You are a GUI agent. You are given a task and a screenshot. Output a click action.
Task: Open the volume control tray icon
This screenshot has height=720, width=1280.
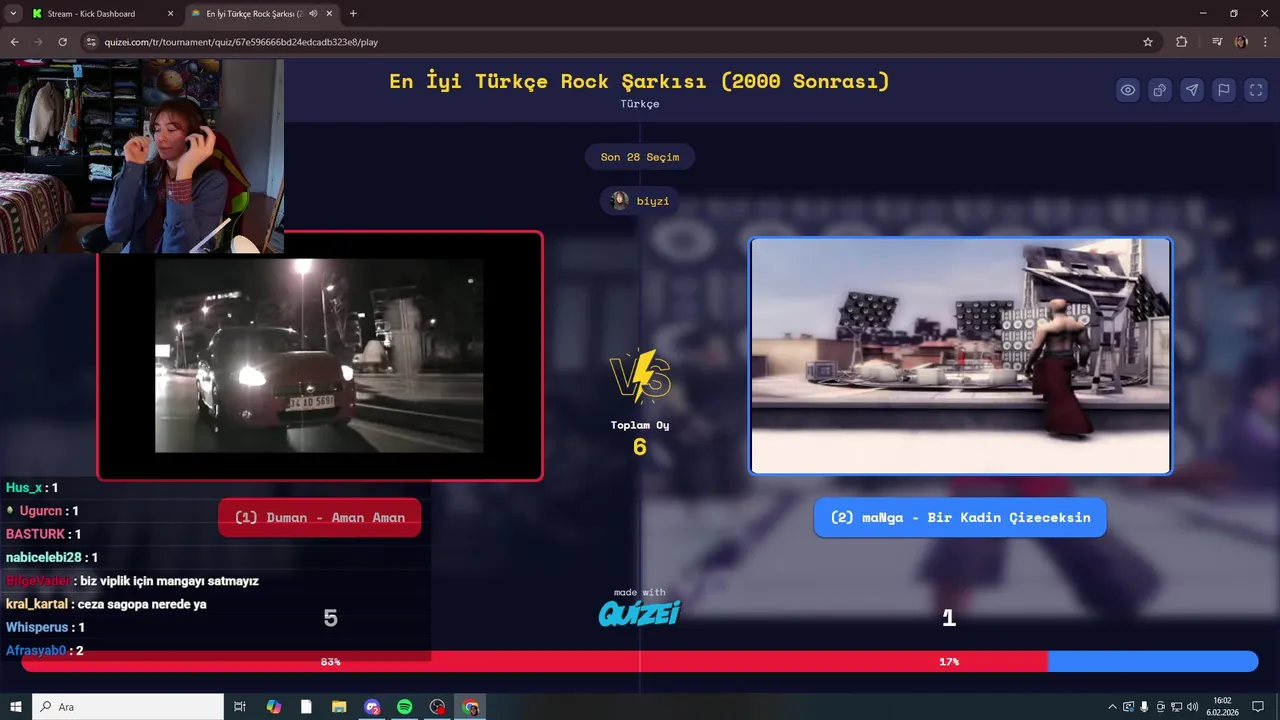coord(1193,707)
